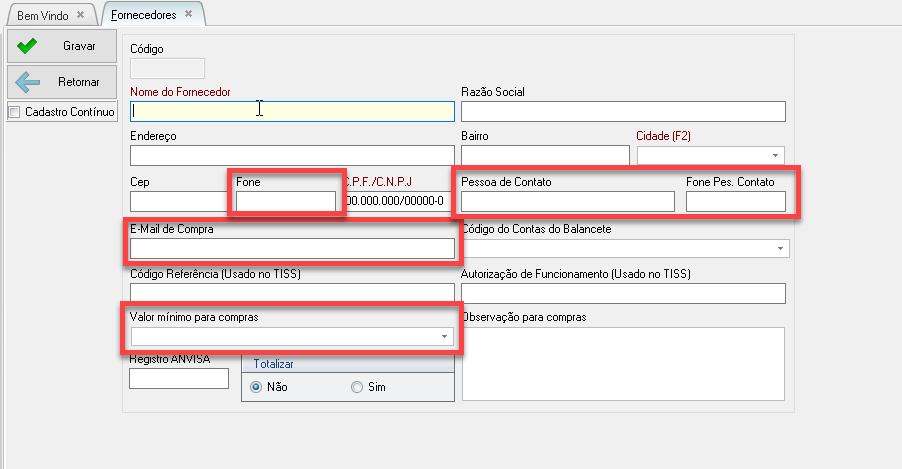
Task: Click the Nome do Fornecedor field
Action: (292, 111)
